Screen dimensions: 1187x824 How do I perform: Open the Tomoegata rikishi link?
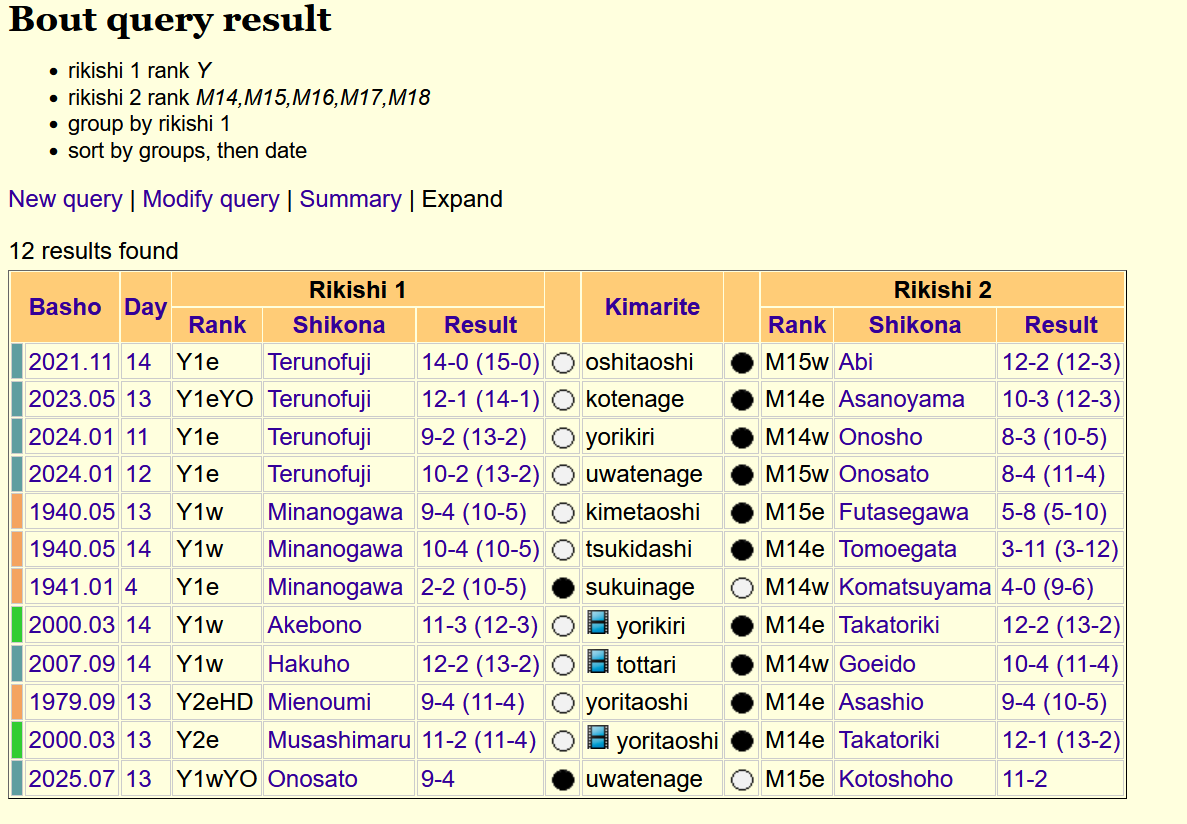click(897, 549)
